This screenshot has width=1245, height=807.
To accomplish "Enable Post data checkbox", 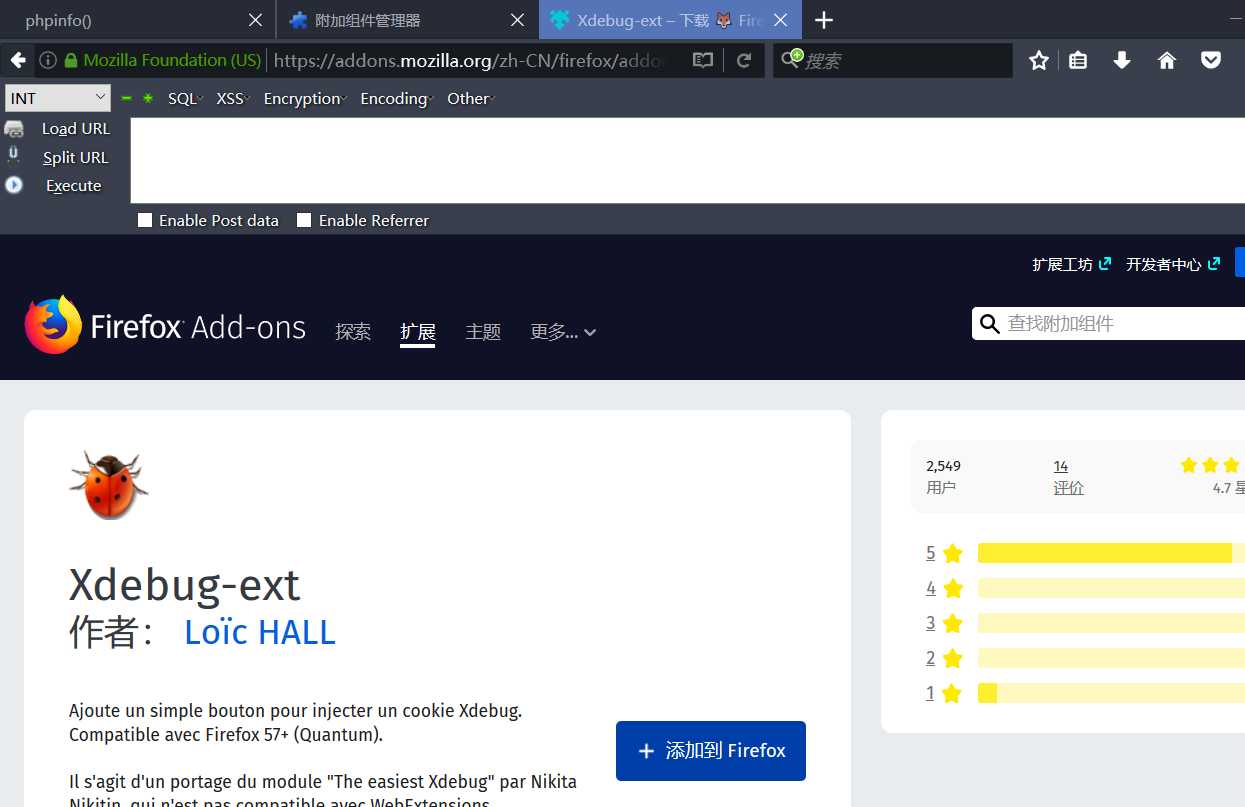I will pyautogui.click(x=145, y=220).
